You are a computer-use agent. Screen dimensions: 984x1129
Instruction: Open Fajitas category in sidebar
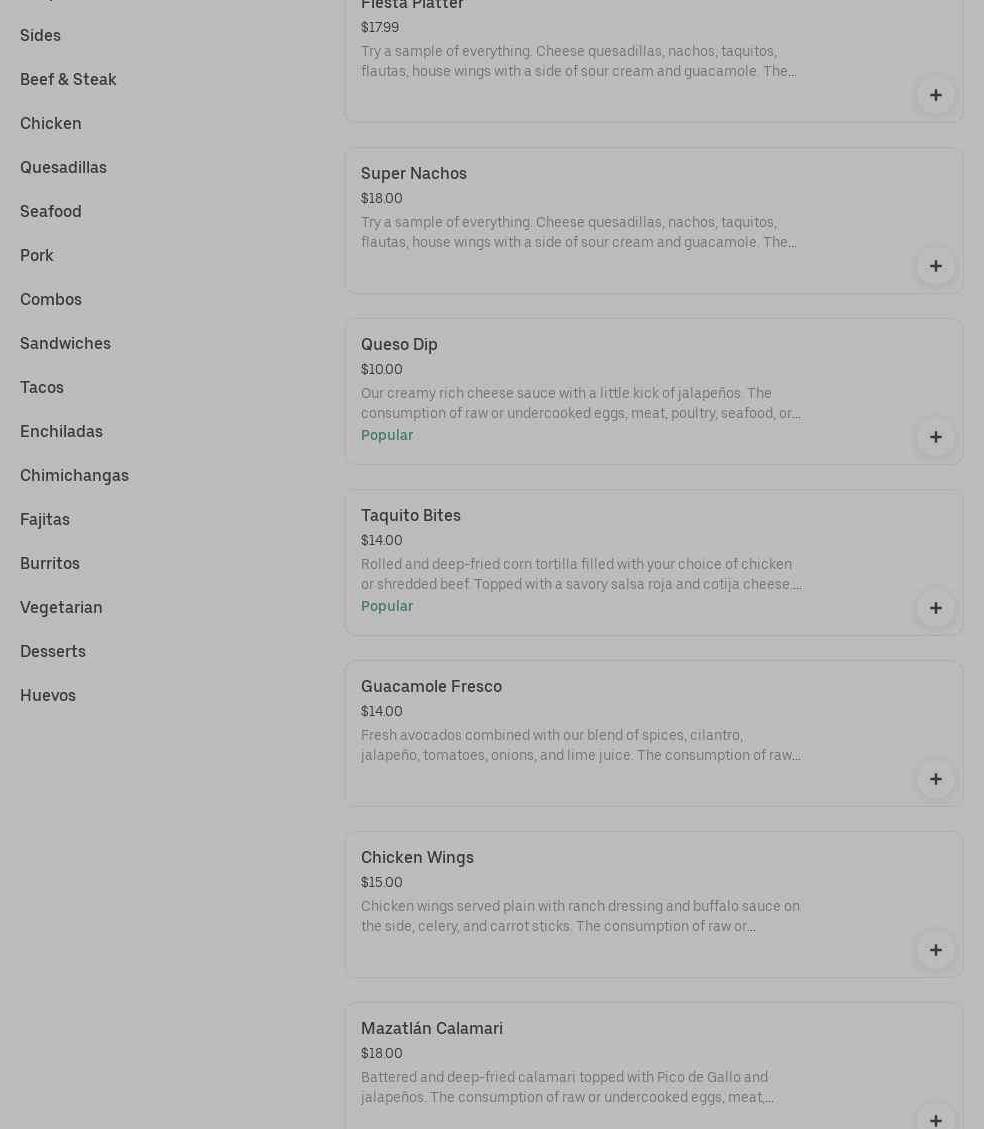point(45,520)
